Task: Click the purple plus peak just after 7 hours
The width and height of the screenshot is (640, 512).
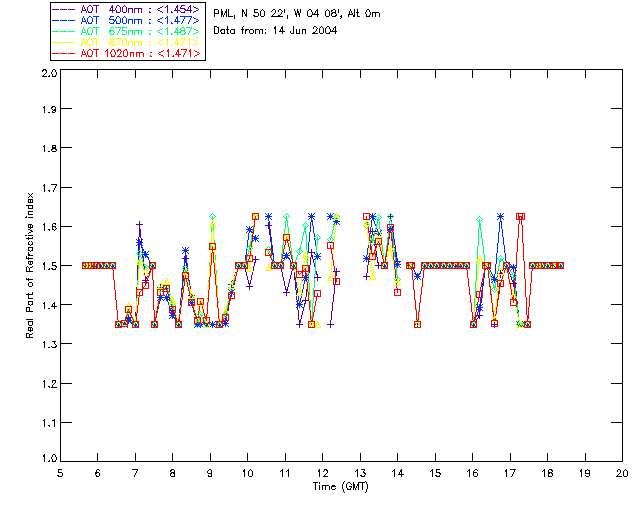Action: click(140, 225)
